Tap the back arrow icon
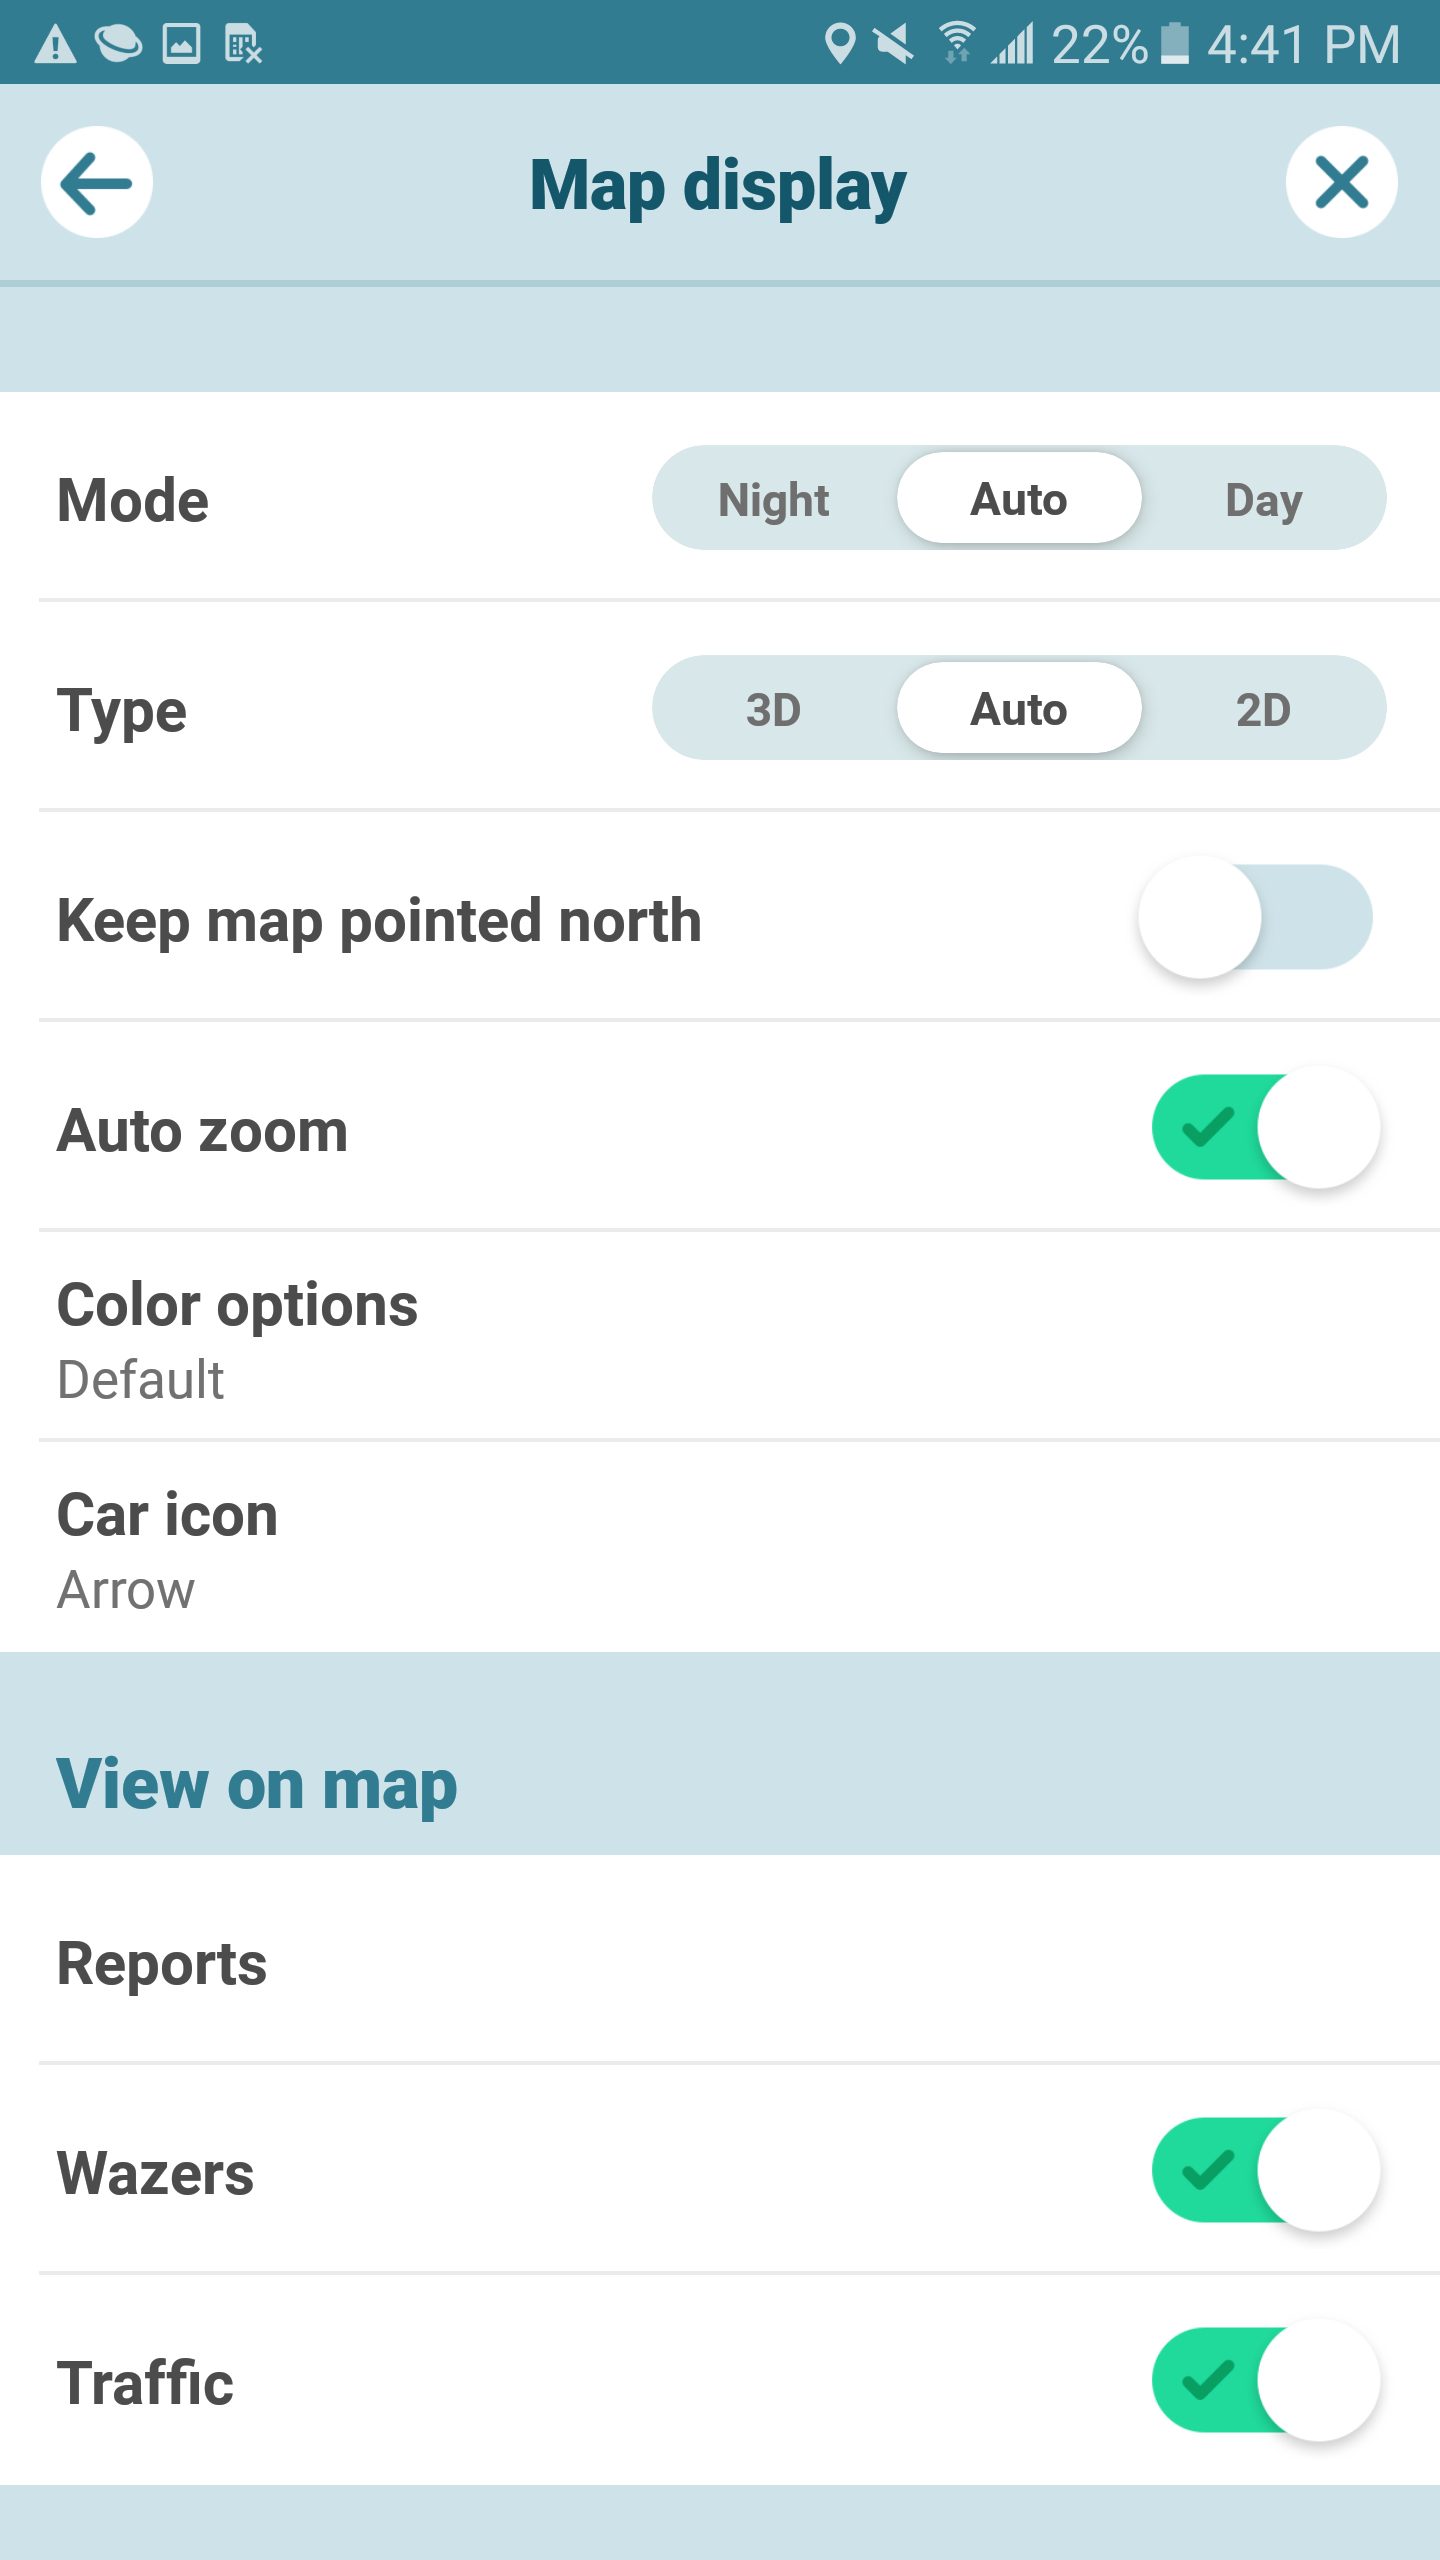1440x2560 pixels. (x=97, y=183)
